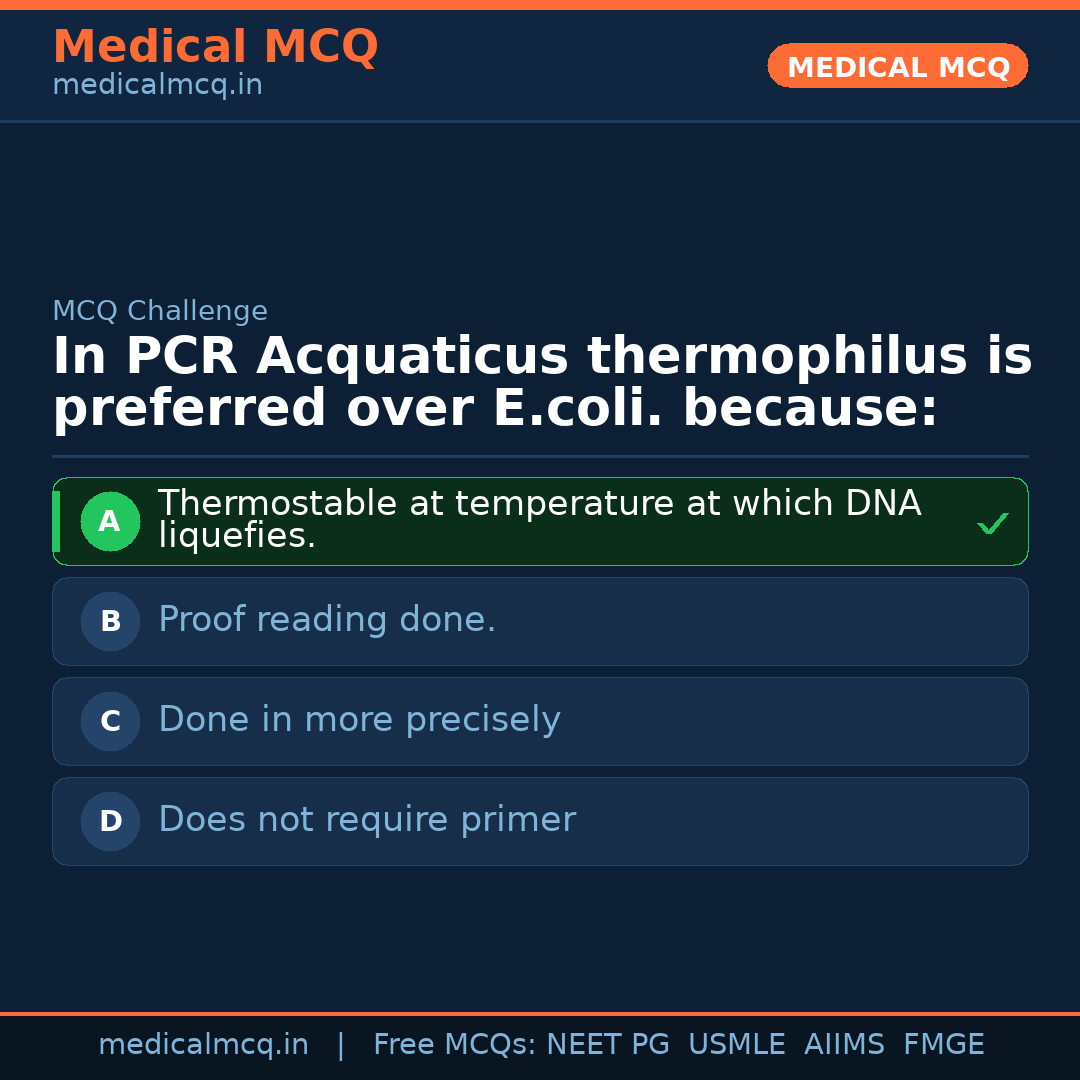Select the D letter circle
Viewport: 1080px width, 1080px height.
click(110, 821)
